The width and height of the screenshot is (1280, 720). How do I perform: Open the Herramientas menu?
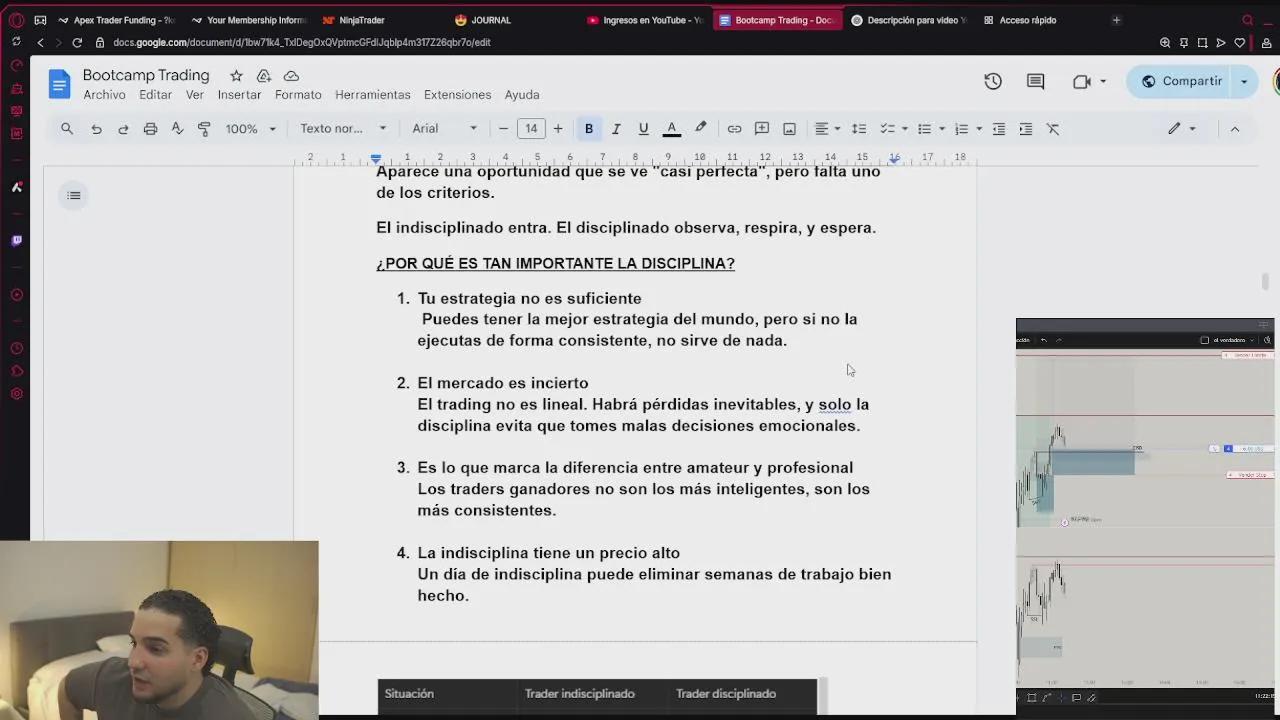(372, 94)
